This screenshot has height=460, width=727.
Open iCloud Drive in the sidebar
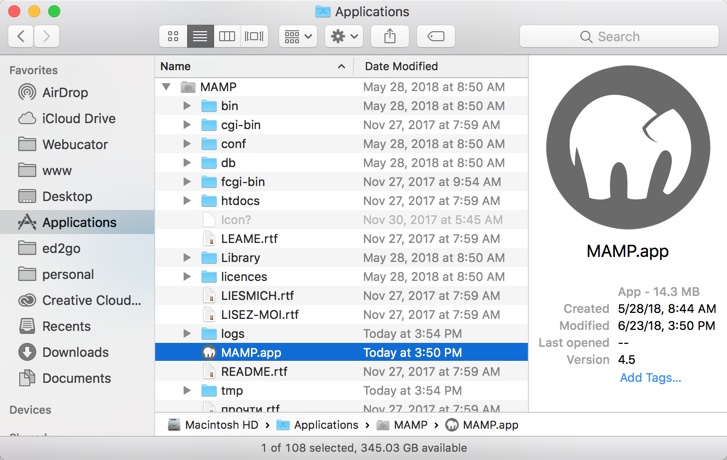[x=77, y=118]
